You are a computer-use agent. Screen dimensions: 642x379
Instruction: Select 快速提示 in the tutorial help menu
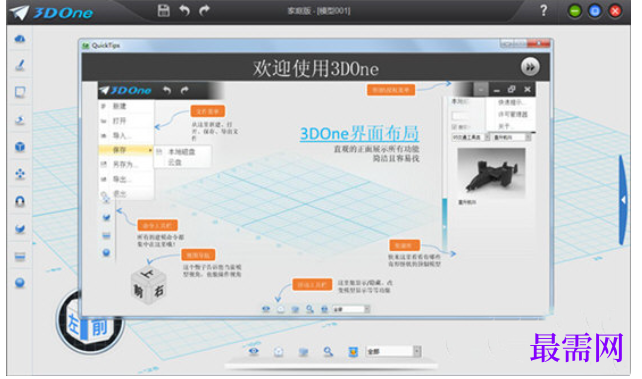point(511,102)
